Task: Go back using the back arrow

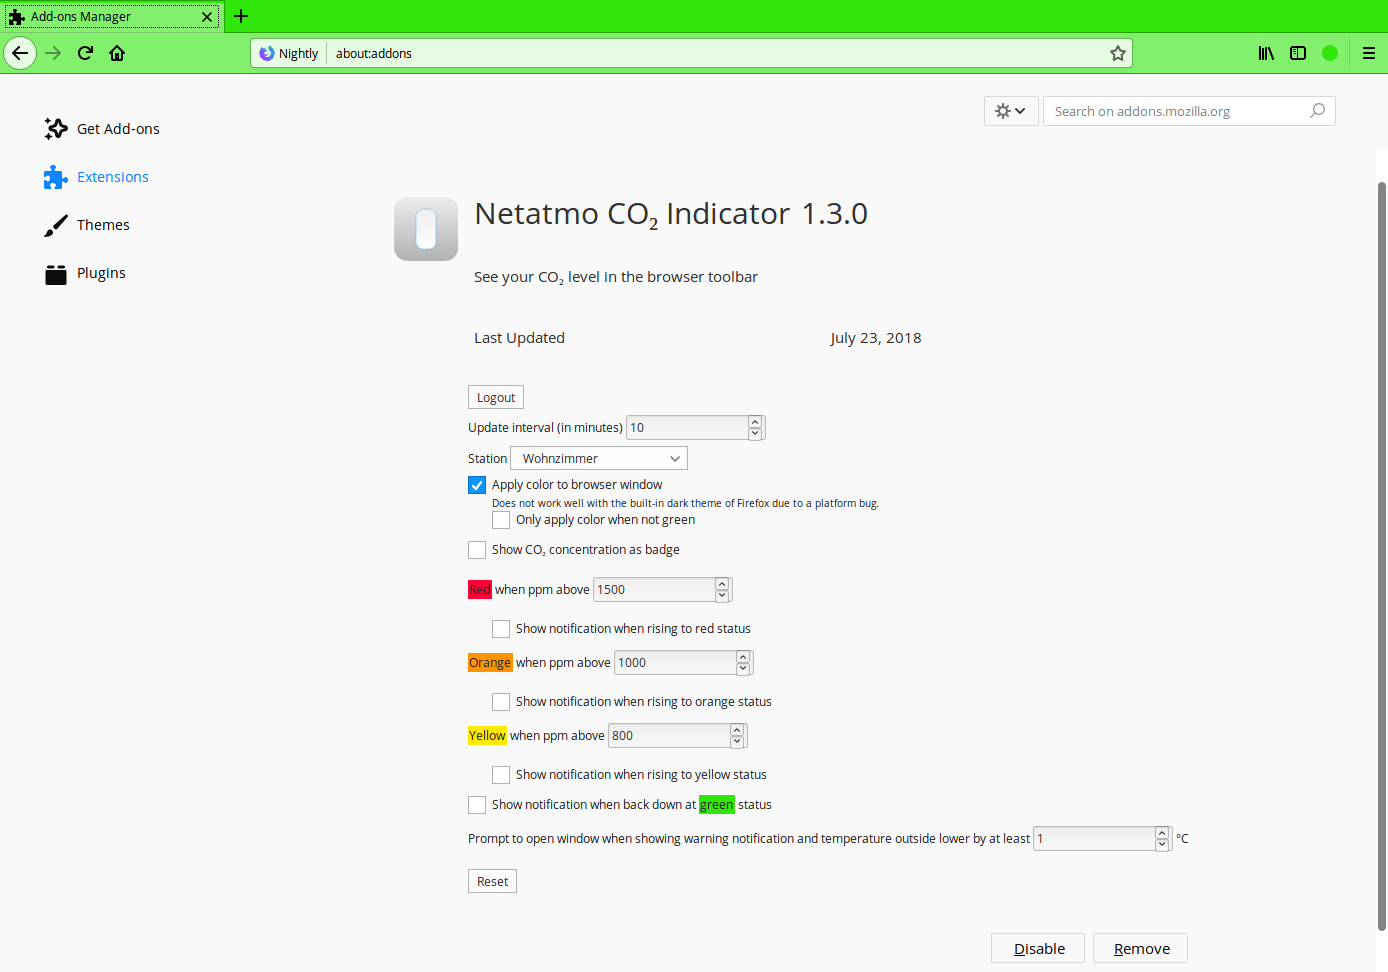Action: tap(20, 53)
